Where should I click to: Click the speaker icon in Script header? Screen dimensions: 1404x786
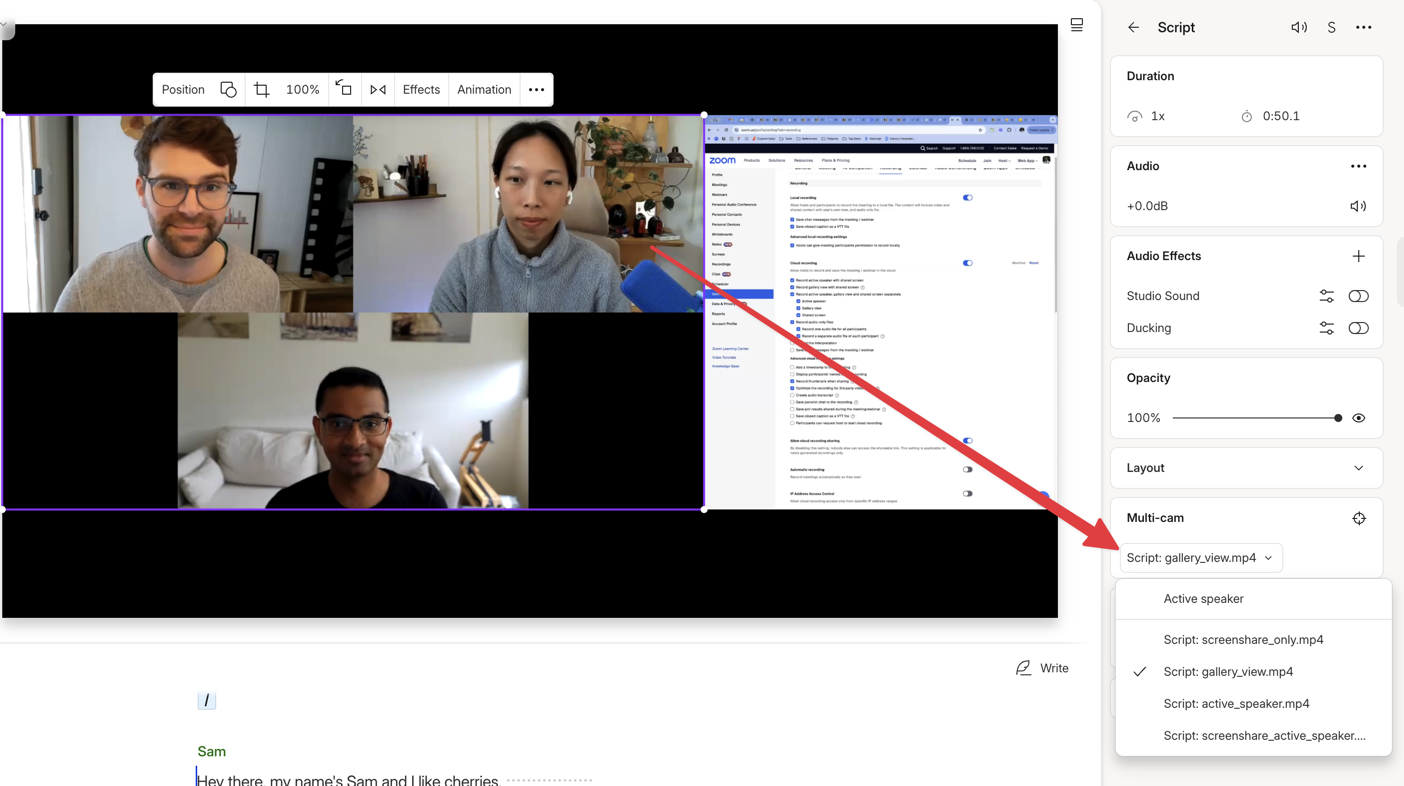[x=1298, y=28]
